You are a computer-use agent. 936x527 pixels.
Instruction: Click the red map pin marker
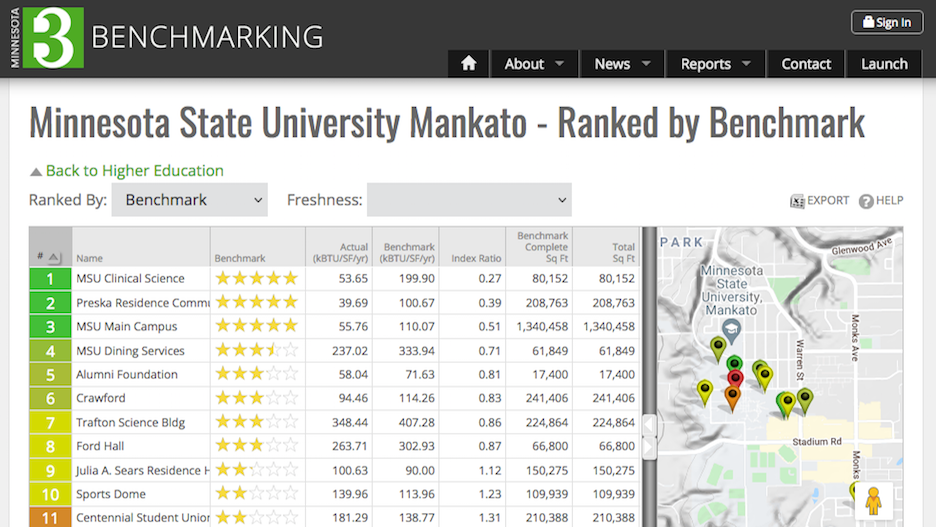[x=735, y=380]
